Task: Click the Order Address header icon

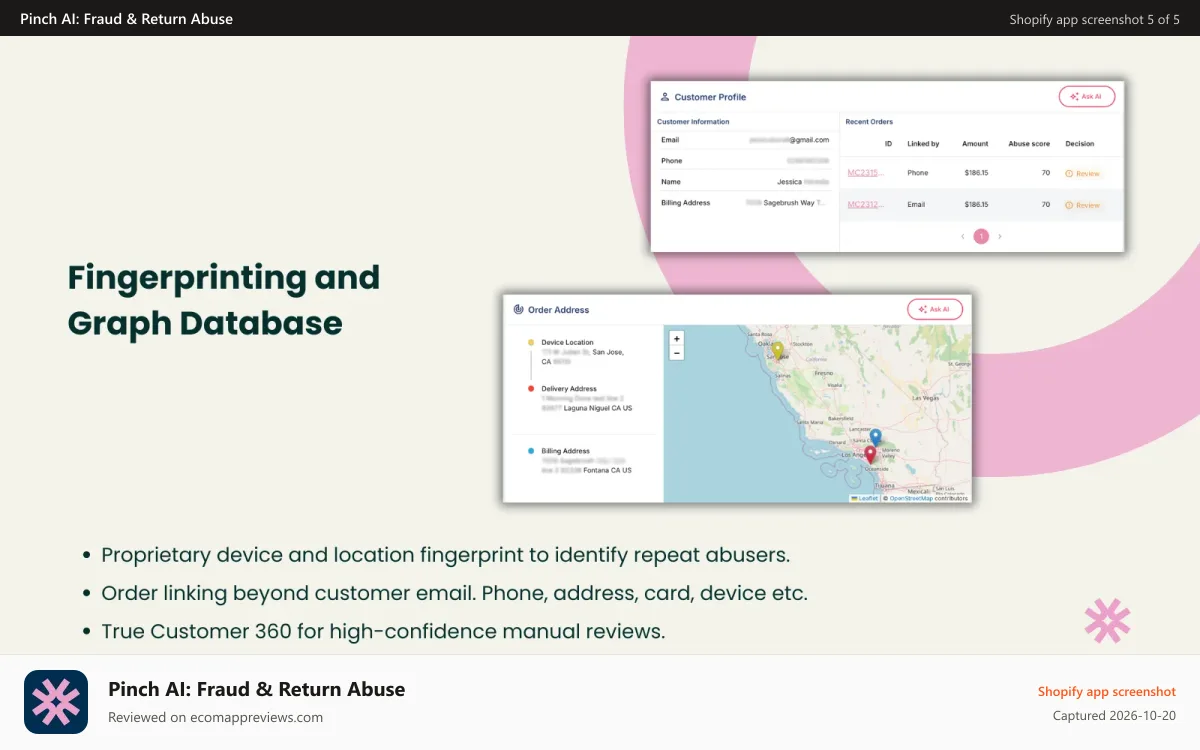Action: tap(518, 310)
